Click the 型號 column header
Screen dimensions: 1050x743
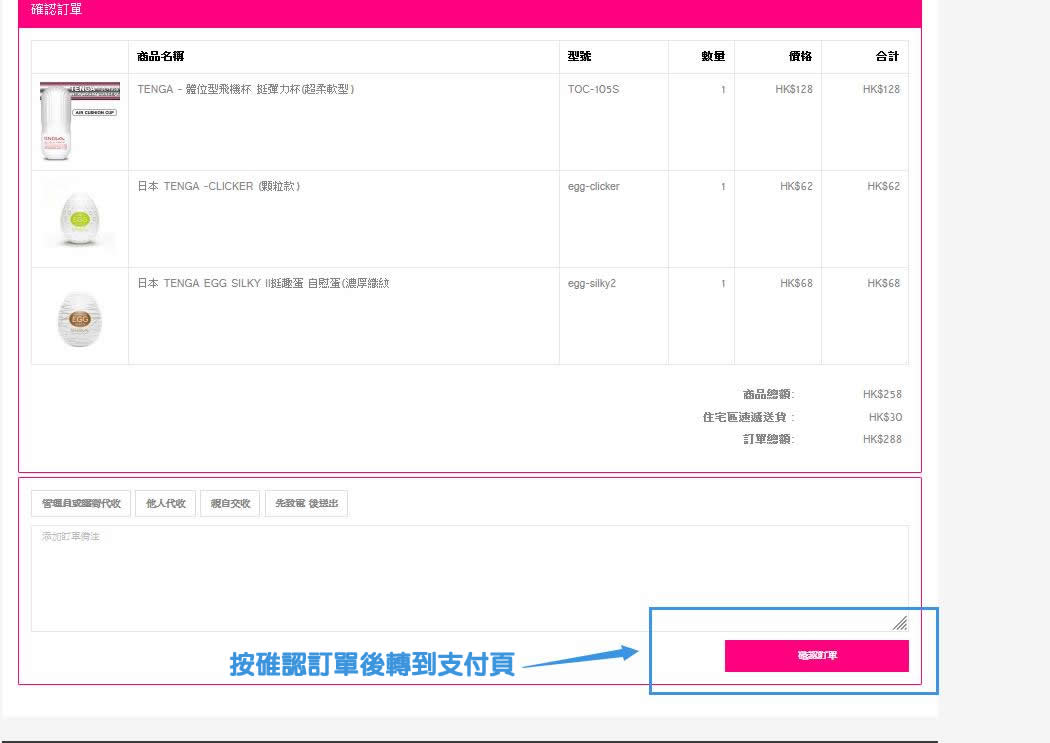pyautogui.click(x=579, y=56)
